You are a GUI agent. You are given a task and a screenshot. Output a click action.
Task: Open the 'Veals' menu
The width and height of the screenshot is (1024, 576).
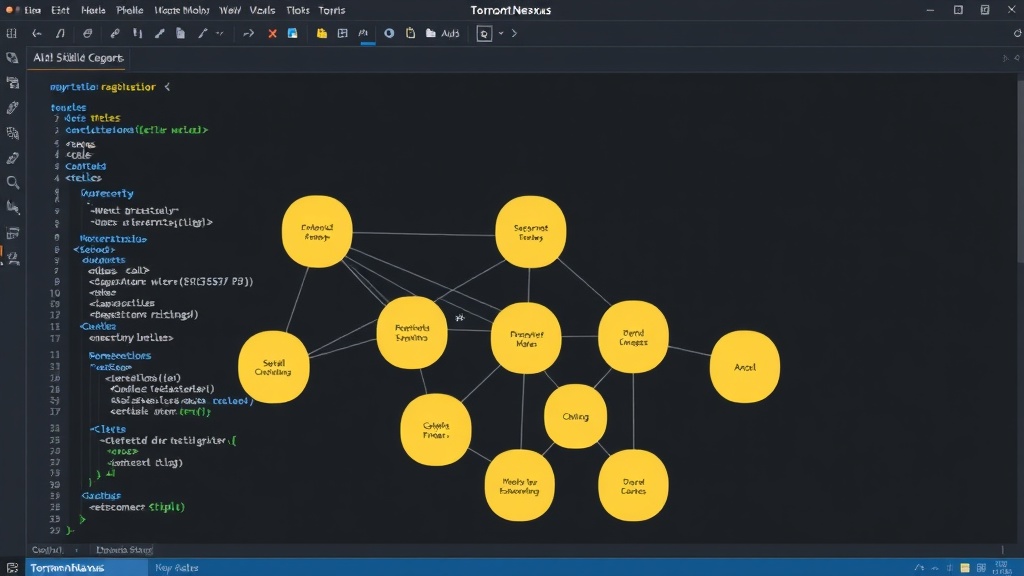[x=262, y=10]
